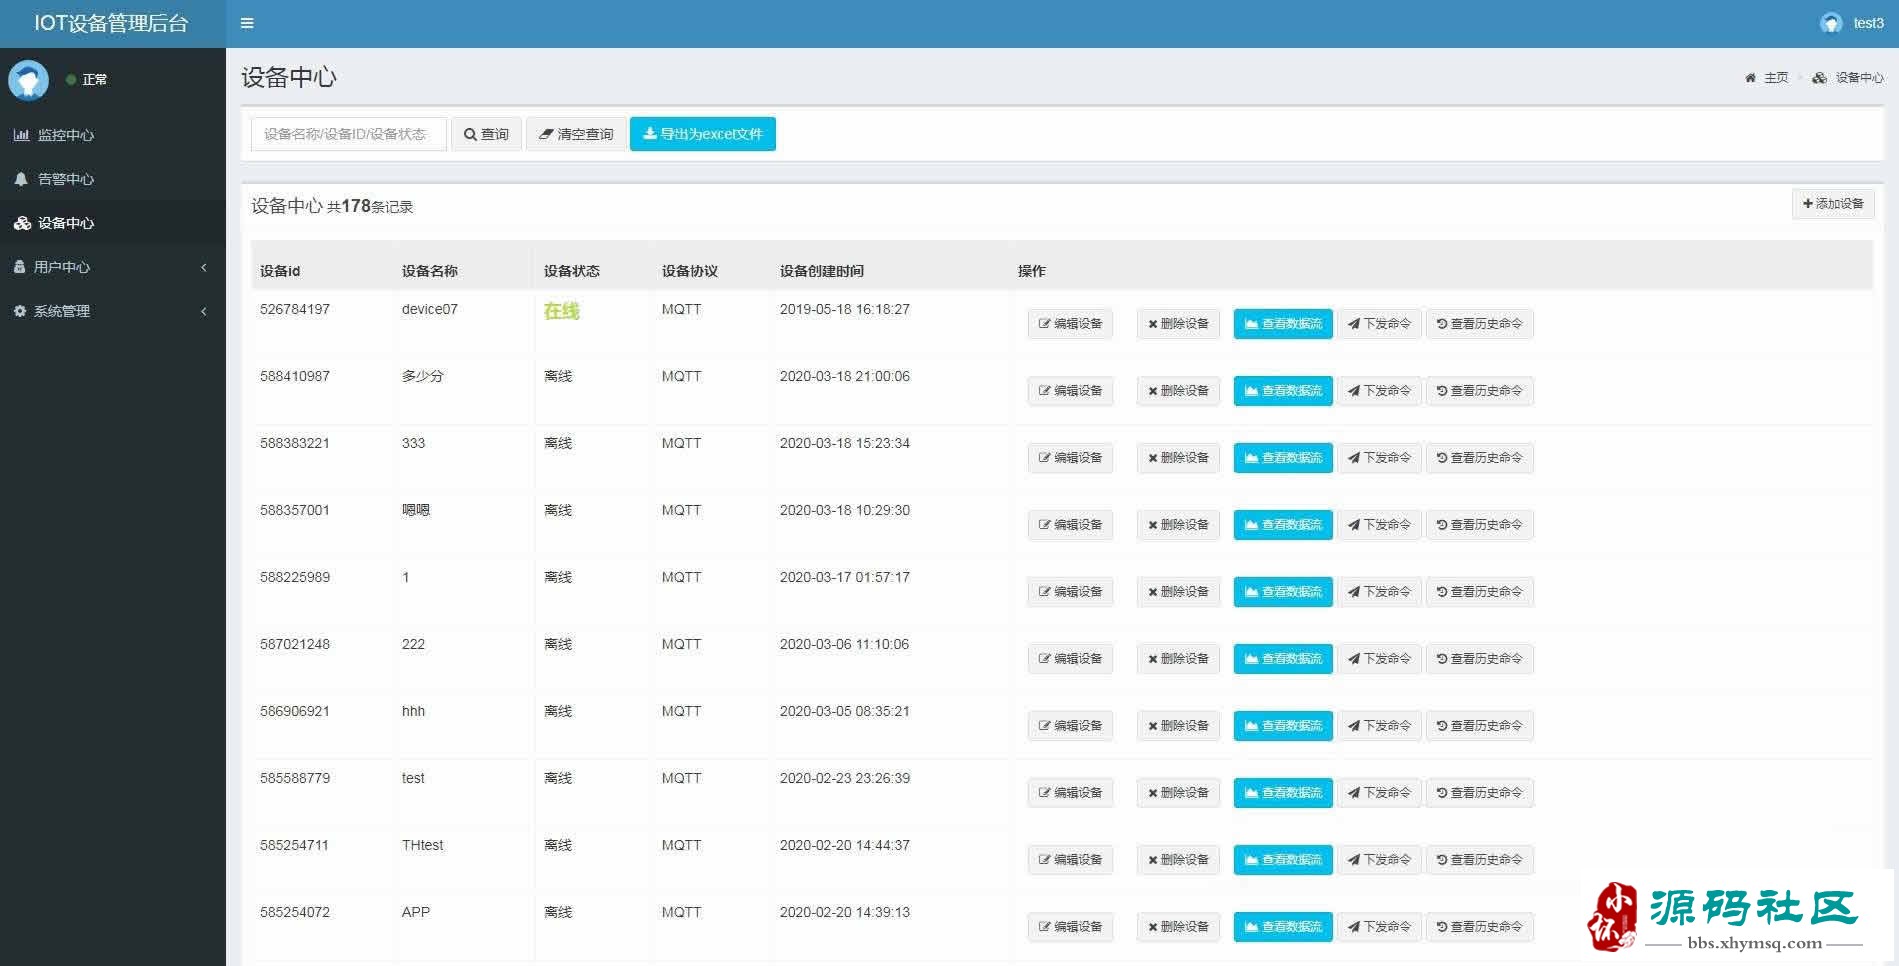The height and width of the screenshot is (966, 1899).
Task: Delete device hhh
Action: (1178, 726)
